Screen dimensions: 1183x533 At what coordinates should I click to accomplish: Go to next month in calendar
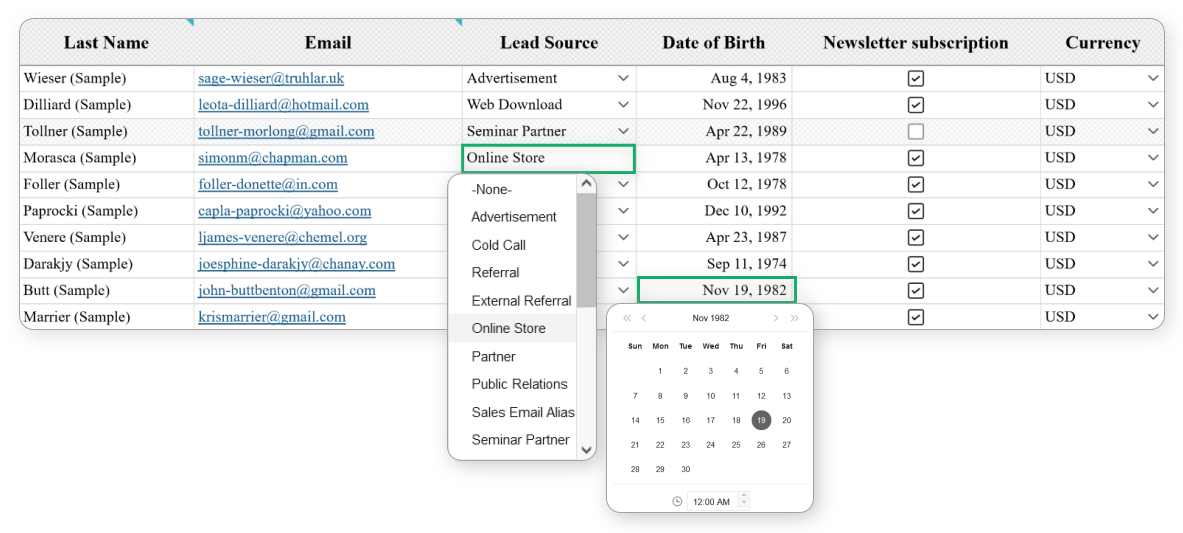click(x=776, y=318)
